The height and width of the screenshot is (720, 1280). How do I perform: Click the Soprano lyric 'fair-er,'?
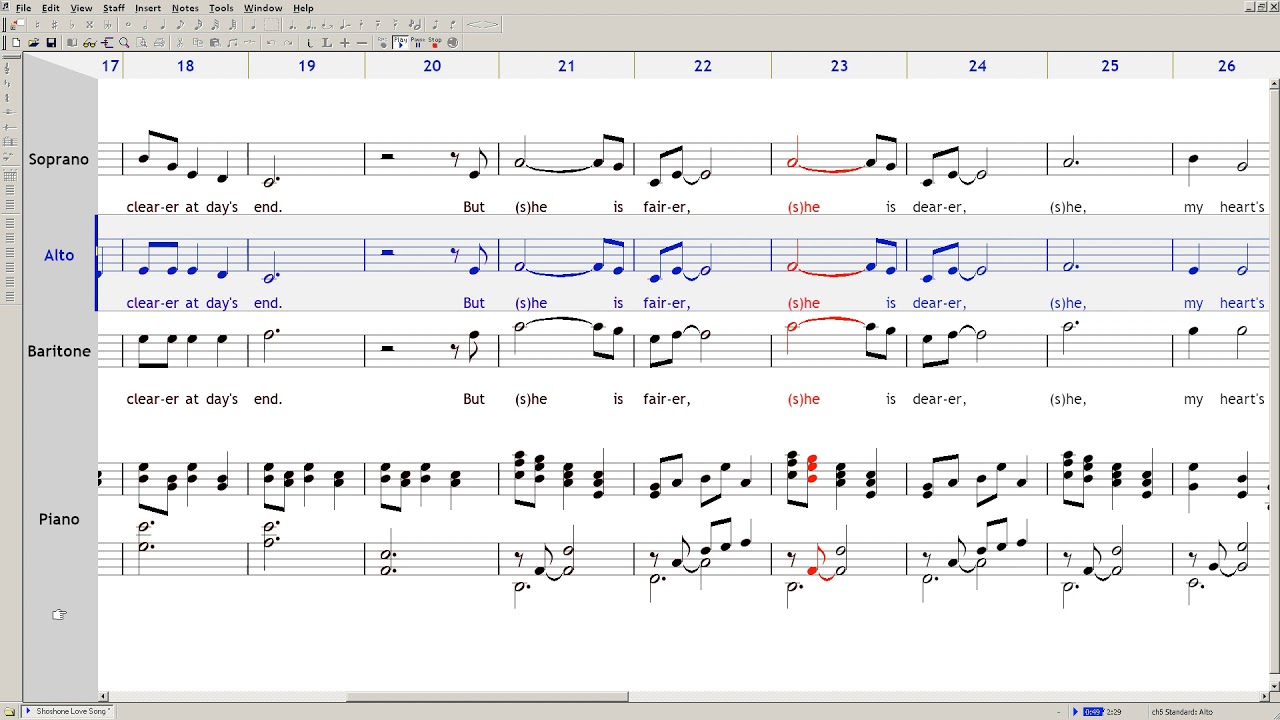[667, 207]
